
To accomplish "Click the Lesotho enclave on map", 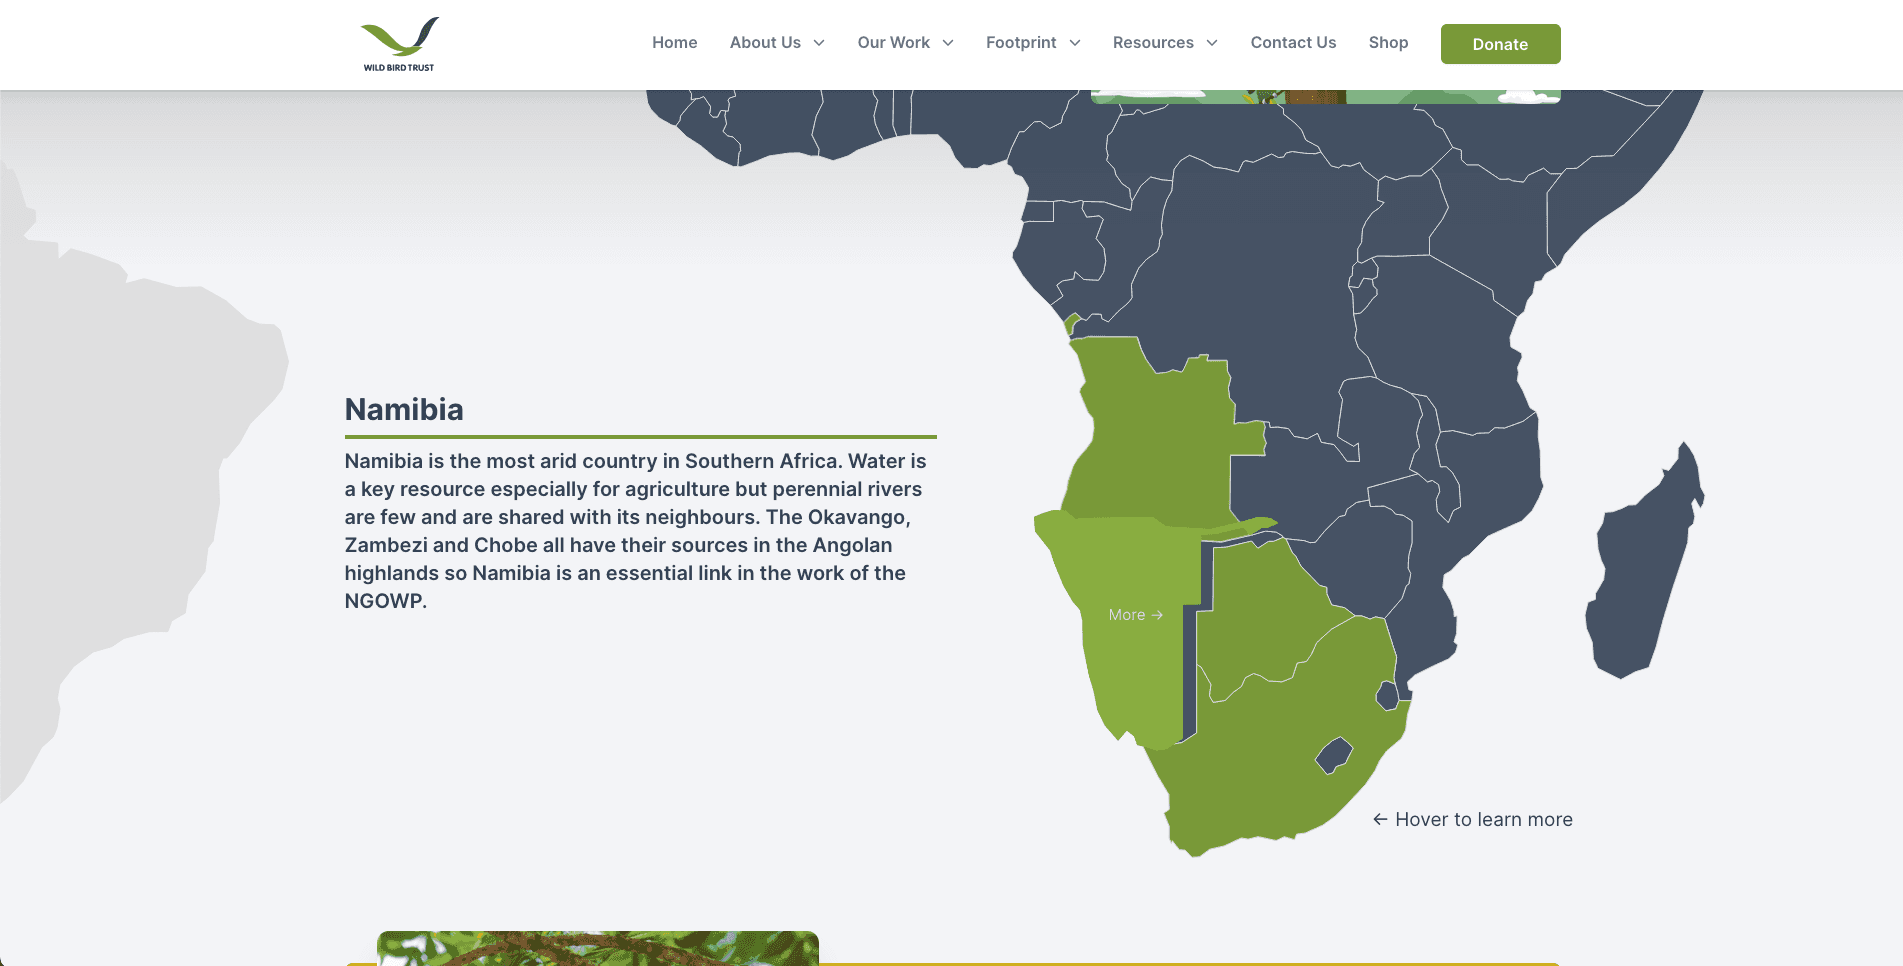I will coord(1333,755).
